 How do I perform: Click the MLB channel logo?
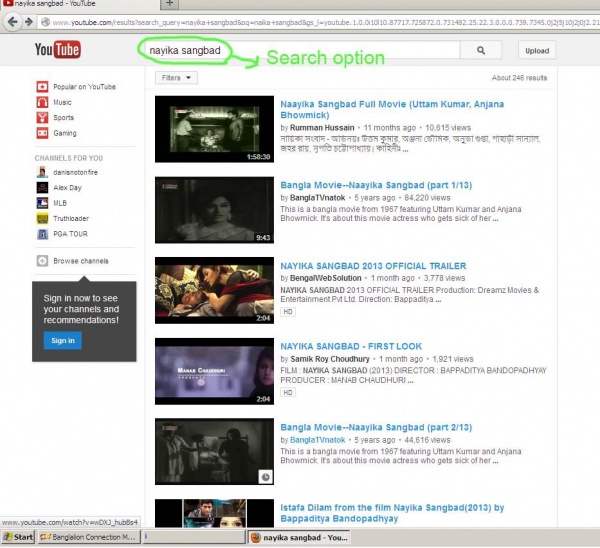coord(42,203)
